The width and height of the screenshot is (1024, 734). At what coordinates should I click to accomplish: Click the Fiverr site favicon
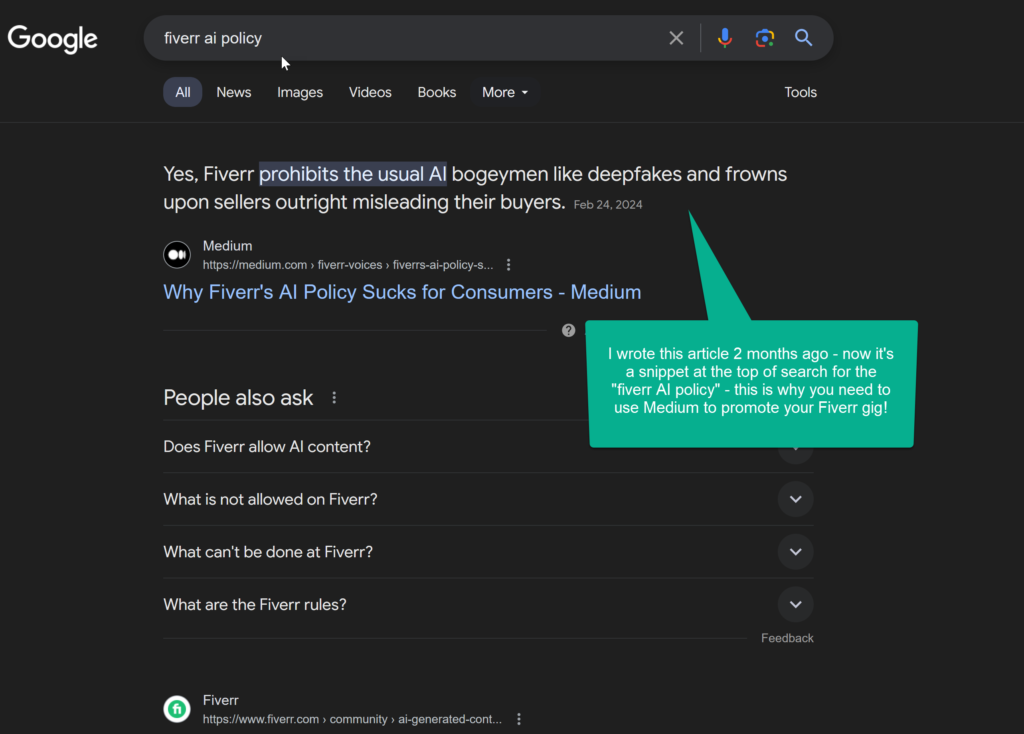point(177,709)
